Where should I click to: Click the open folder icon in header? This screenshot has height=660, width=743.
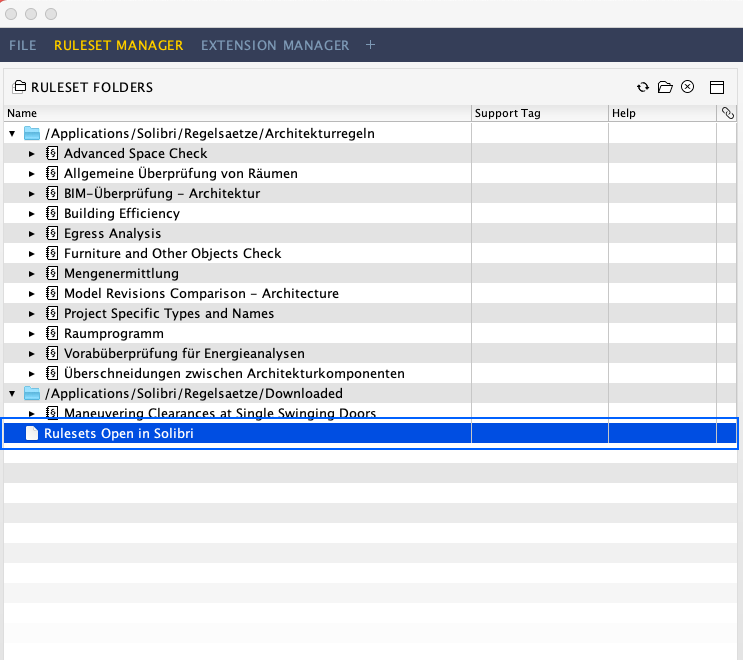click(x=665, y=87)
